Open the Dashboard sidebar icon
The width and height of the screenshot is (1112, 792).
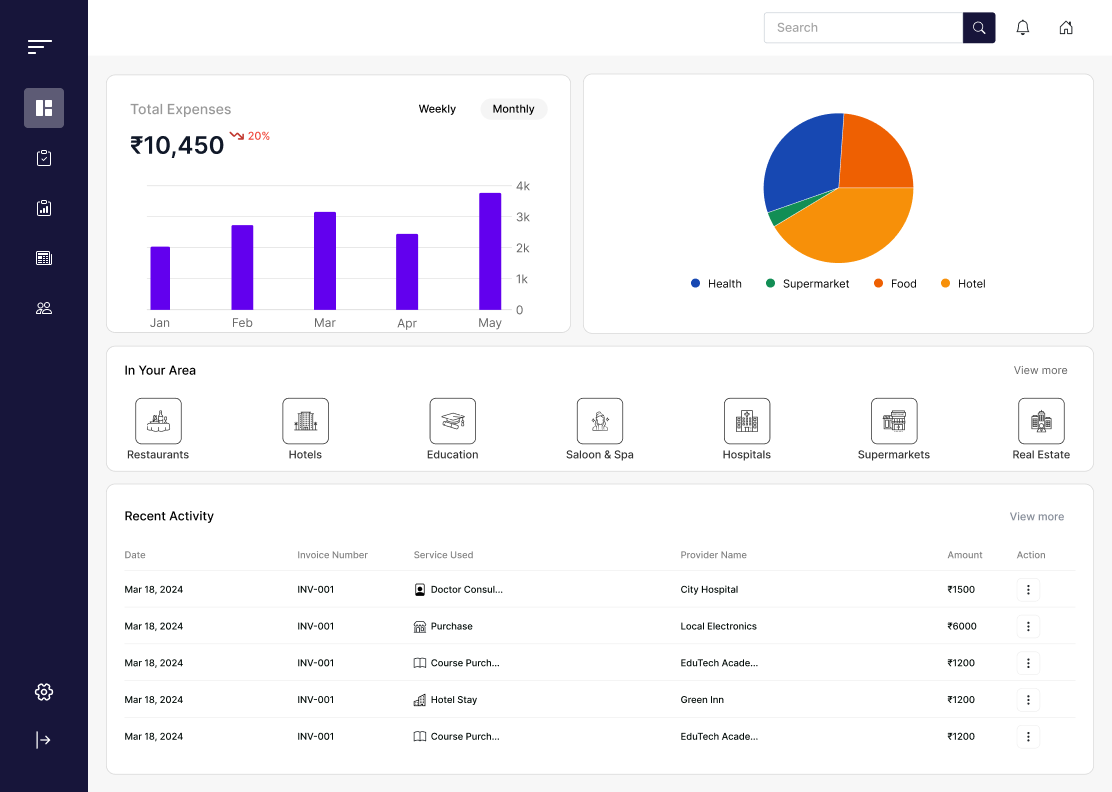pos(43,107)
